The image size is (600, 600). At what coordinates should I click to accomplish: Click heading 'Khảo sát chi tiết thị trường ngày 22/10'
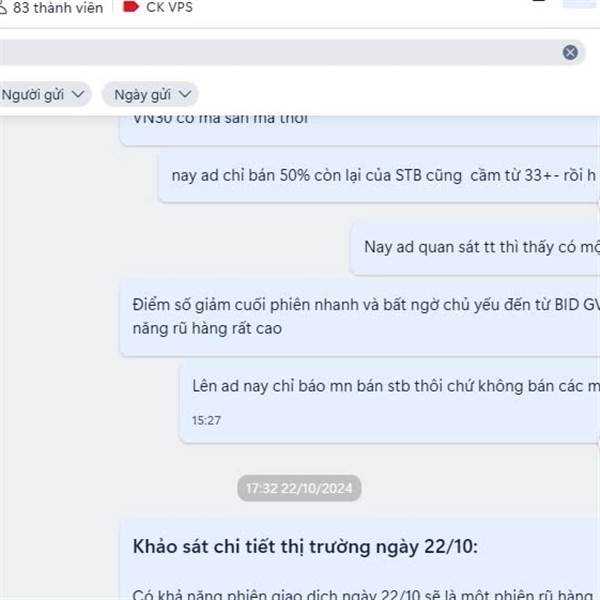point(305,546)
